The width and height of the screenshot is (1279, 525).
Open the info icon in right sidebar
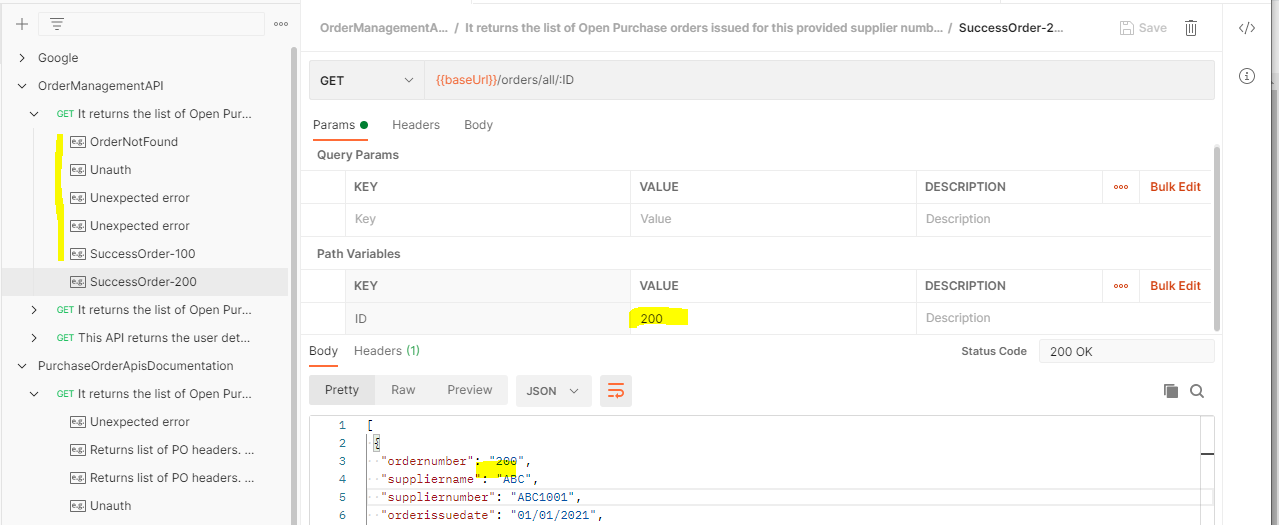(1247, 76)
